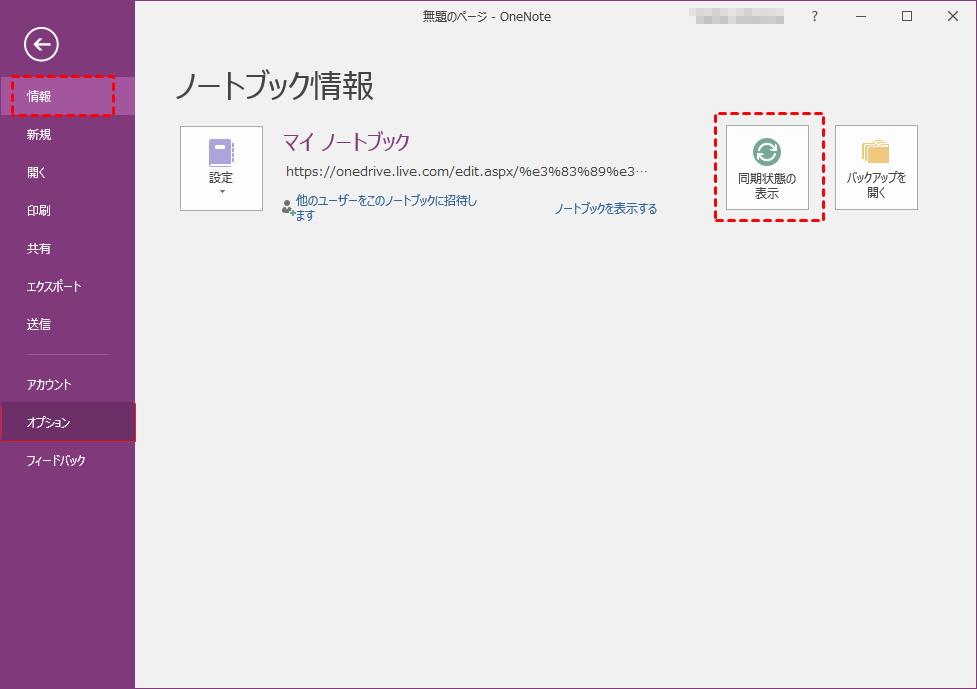
Task: Click フィードバック in the sidebar
Action: (56, 461)
